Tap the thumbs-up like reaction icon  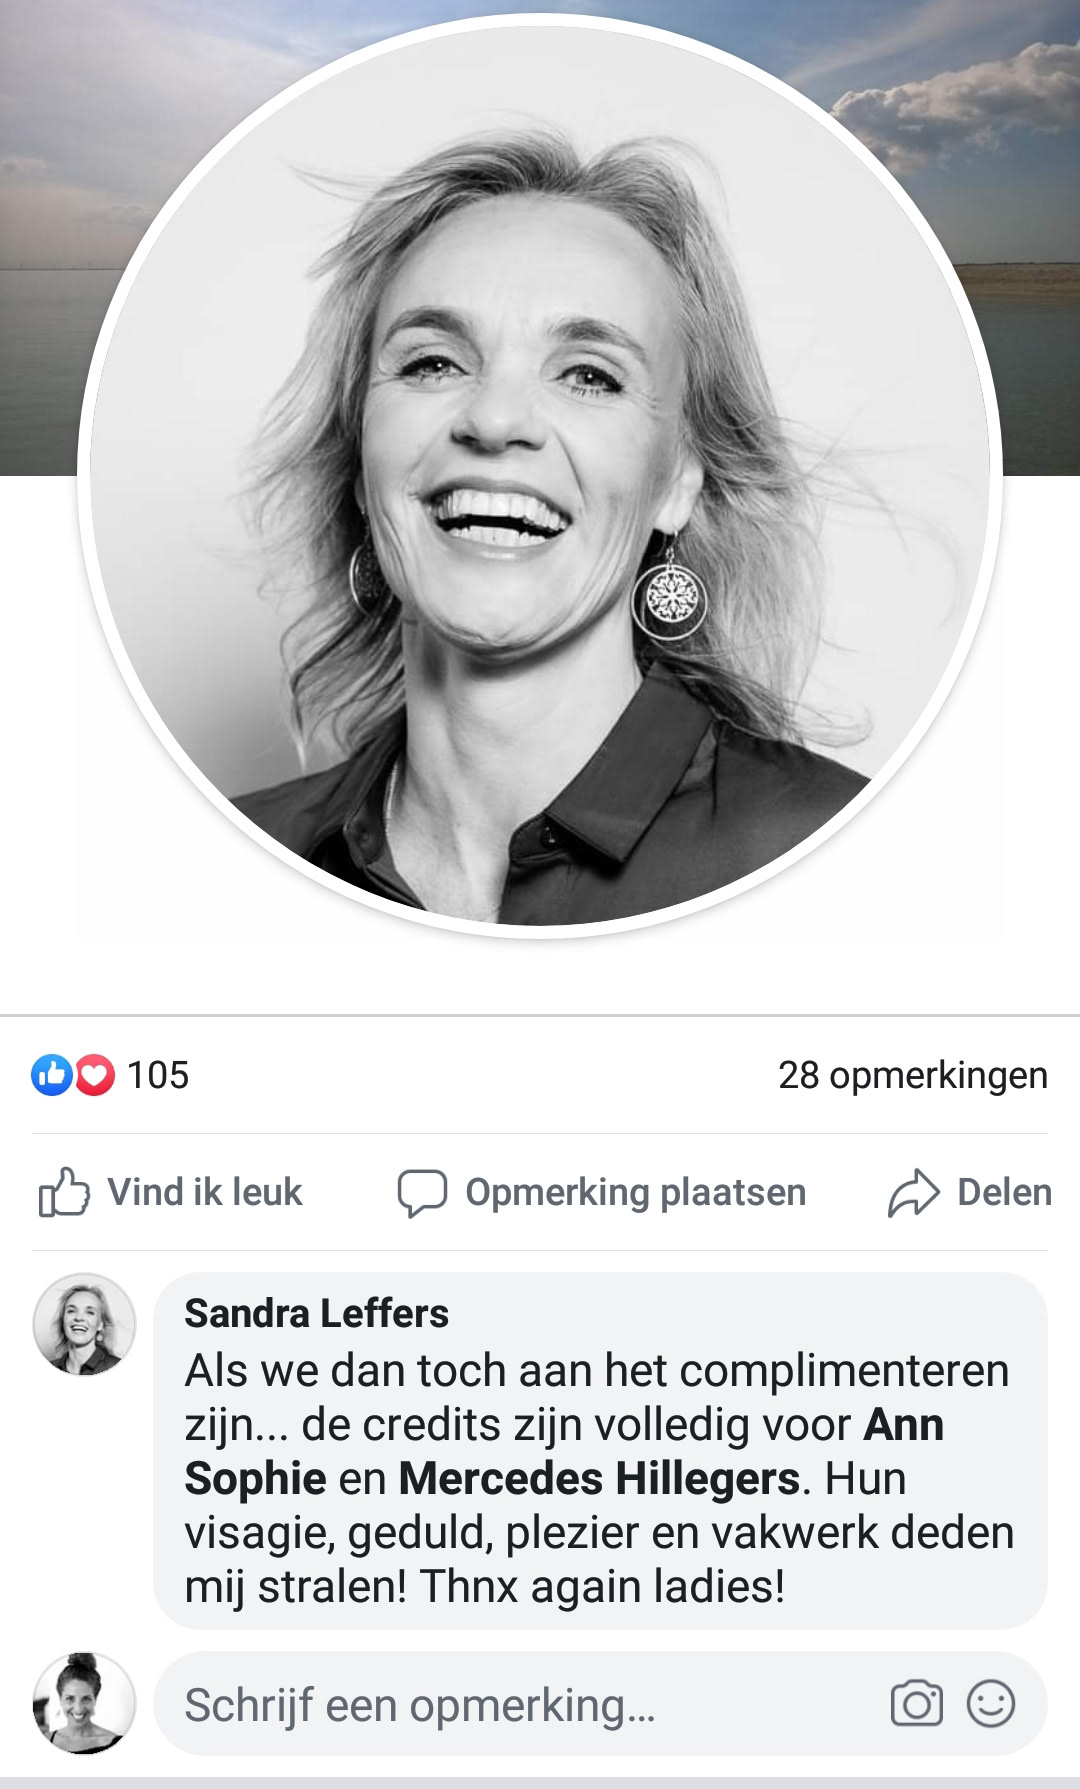click(51, 1076)
